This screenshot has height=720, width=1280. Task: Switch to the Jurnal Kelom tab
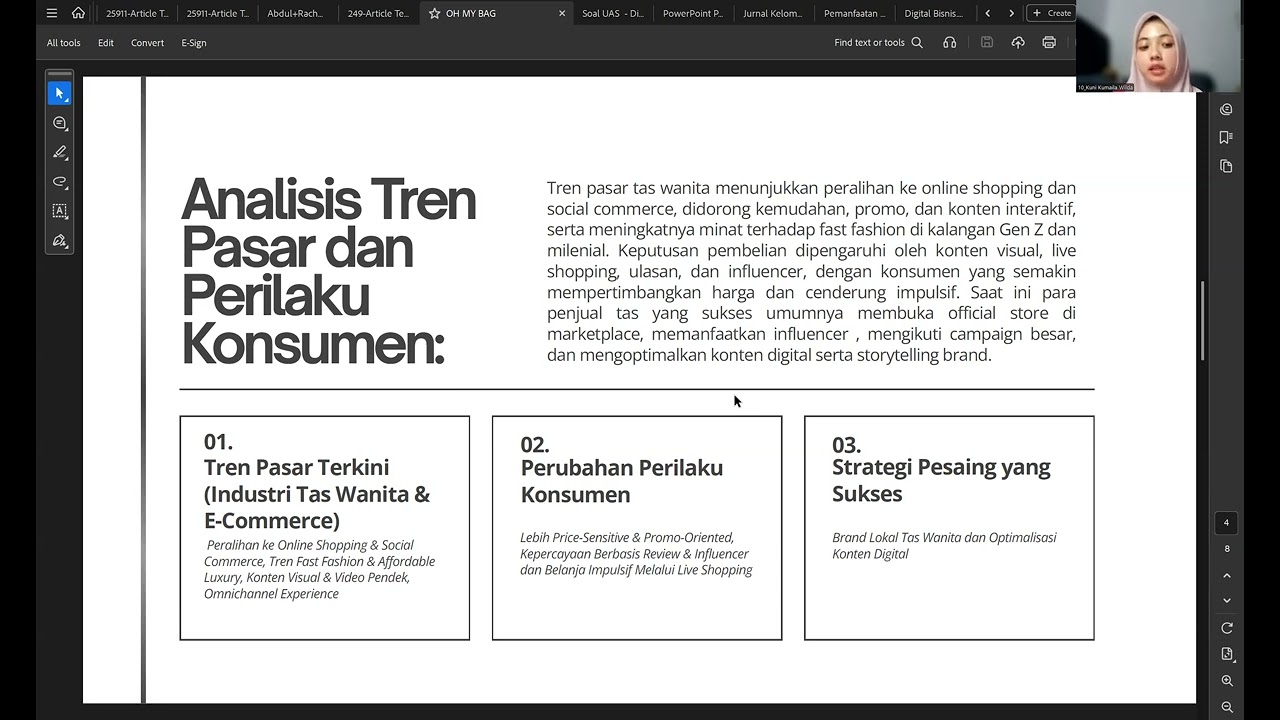point(773,13)
